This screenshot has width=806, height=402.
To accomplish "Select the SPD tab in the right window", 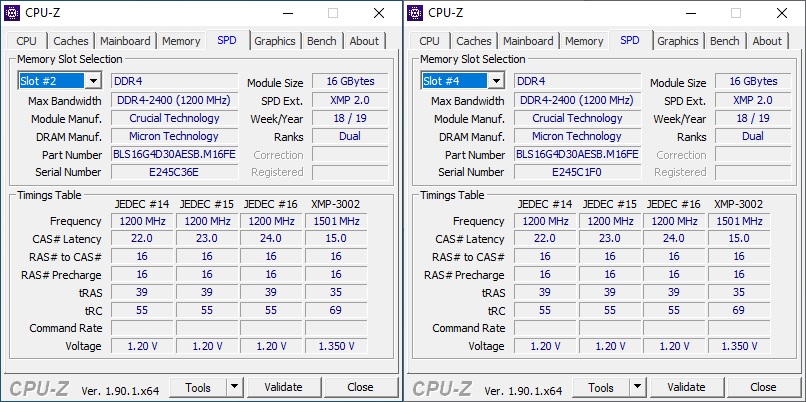I will pos(630,40).
